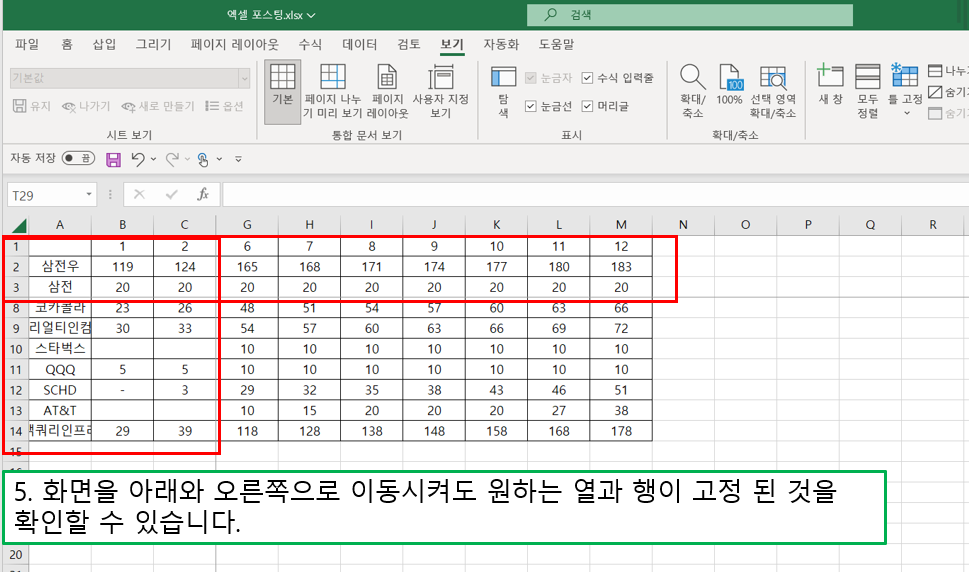The width and height of the screenshot is (969, 572).
Task: Toggle the 수식 입력줄 checkbox
Action: tap(588, 78)
